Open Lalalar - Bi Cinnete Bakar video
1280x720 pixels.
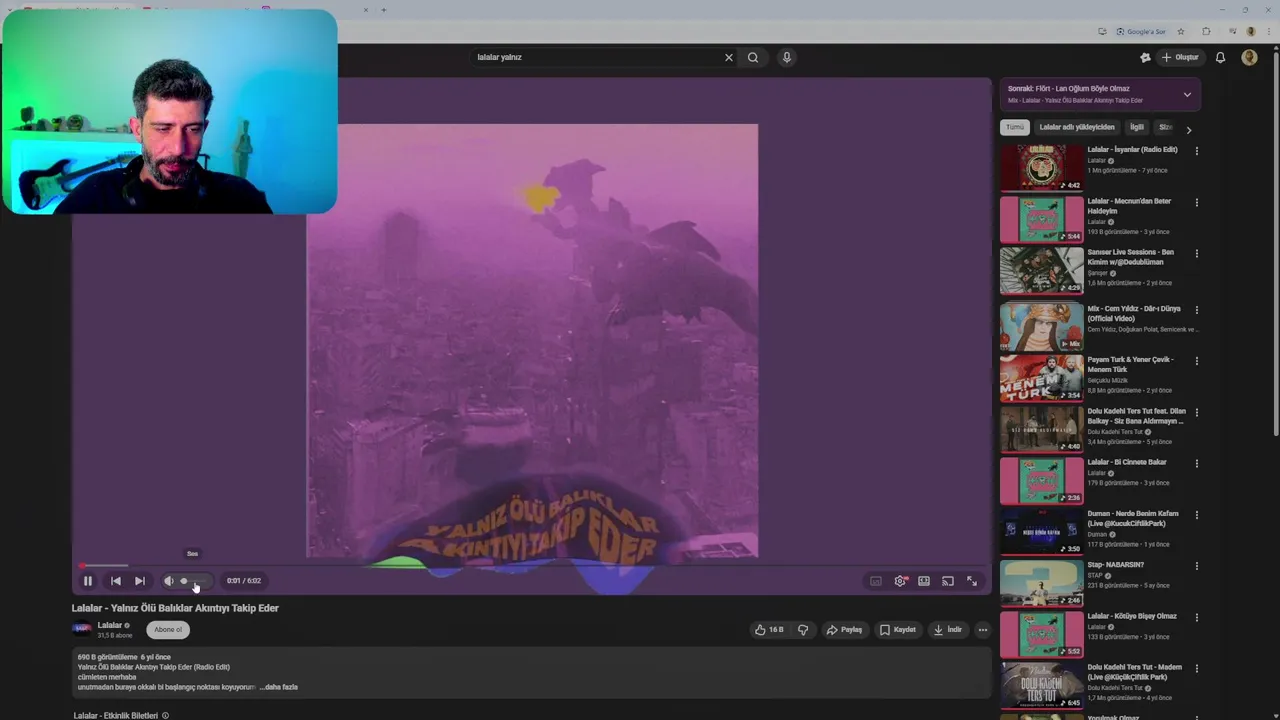tap(1042, 481)
